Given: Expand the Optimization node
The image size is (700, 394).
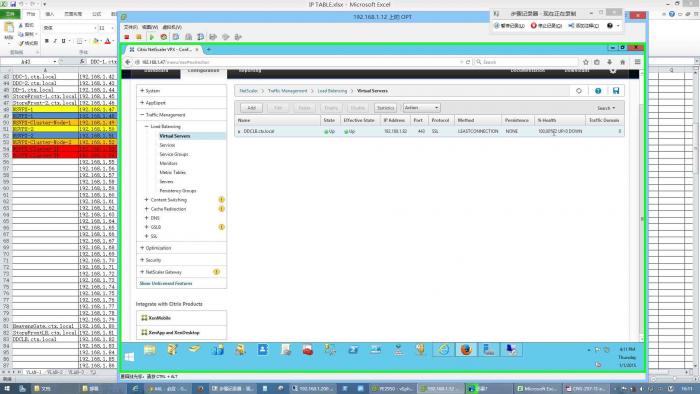Looking at the screenshot, I should (x=142, y=248).
